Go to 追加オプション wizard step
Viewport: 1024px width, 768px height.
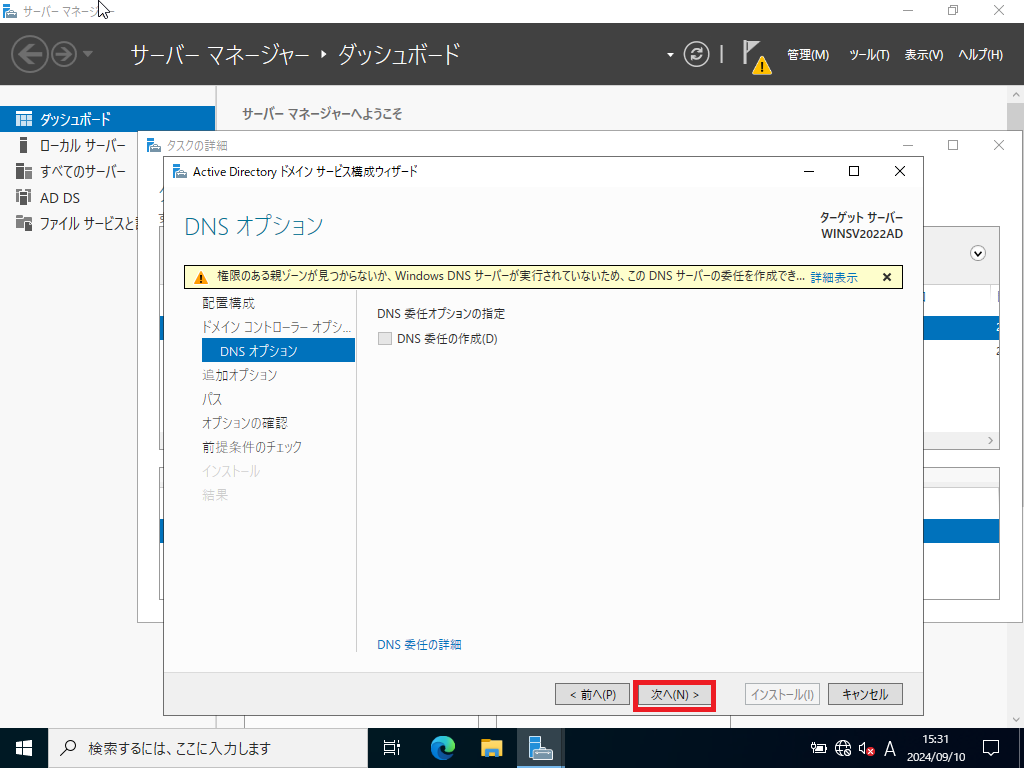[240, 375]
